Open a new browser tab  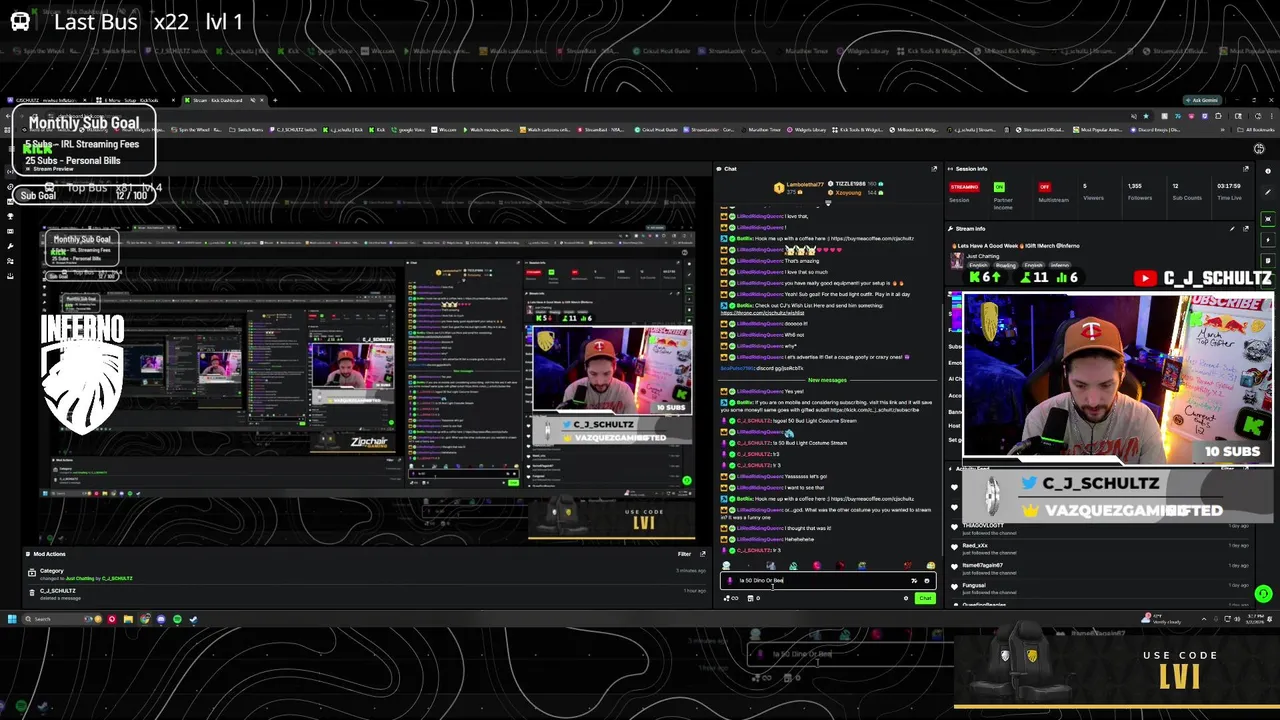pos(275,100)
